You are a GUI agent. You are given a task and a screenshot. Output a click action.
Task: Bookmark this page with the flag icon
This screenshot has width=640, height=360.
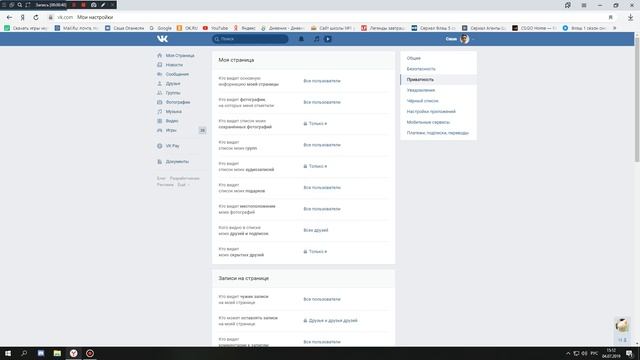coord(611,17)
